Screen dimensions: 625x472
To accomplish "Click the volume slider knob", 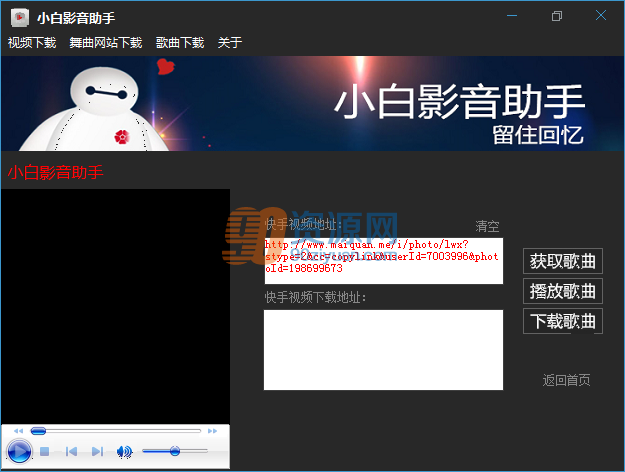I will coord(175,451).
